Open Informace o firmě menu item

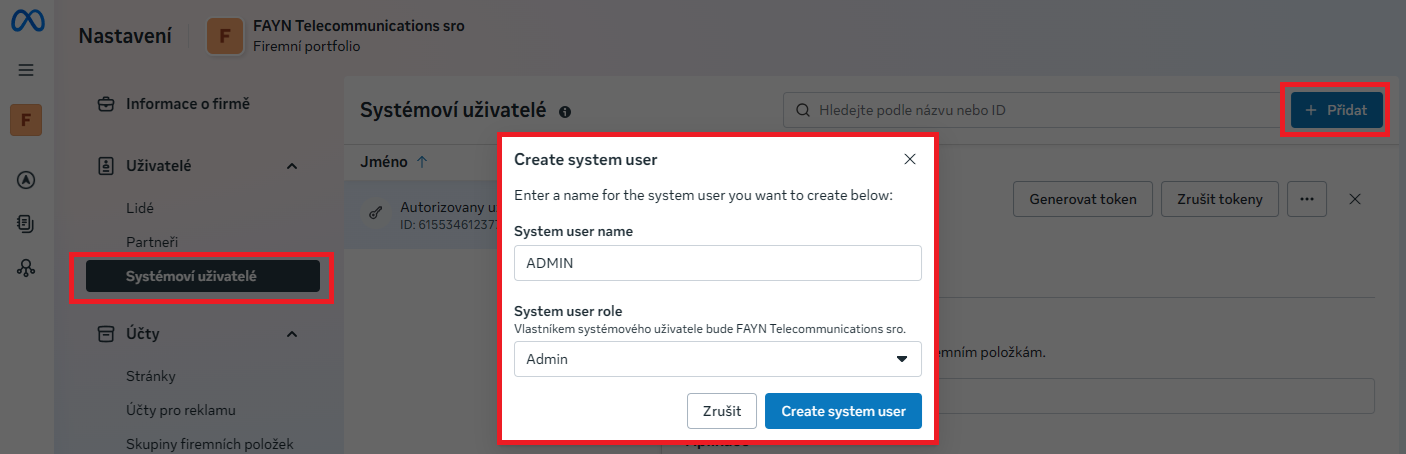pos(187,104)
